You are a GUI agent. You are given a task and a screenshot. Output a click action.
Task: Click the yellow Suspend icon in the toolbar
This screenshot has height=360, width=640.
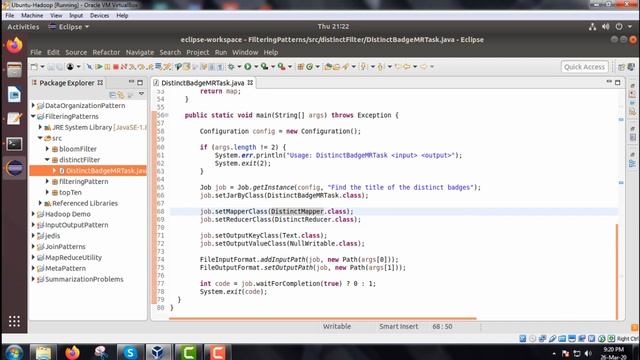pos(107,67)
